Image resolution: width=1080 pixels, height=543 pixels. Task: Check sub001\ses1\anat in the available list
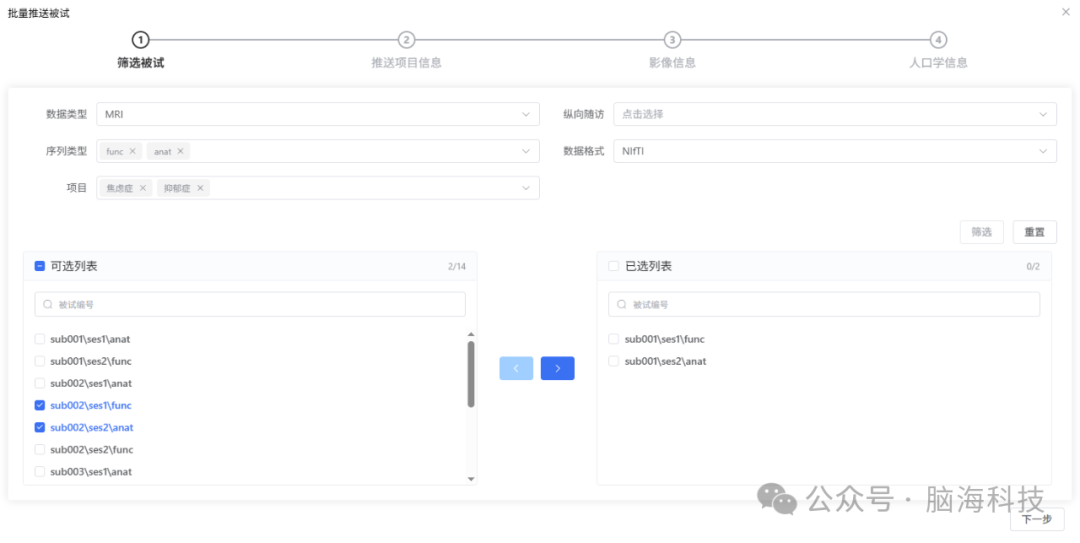click(40, 339)
